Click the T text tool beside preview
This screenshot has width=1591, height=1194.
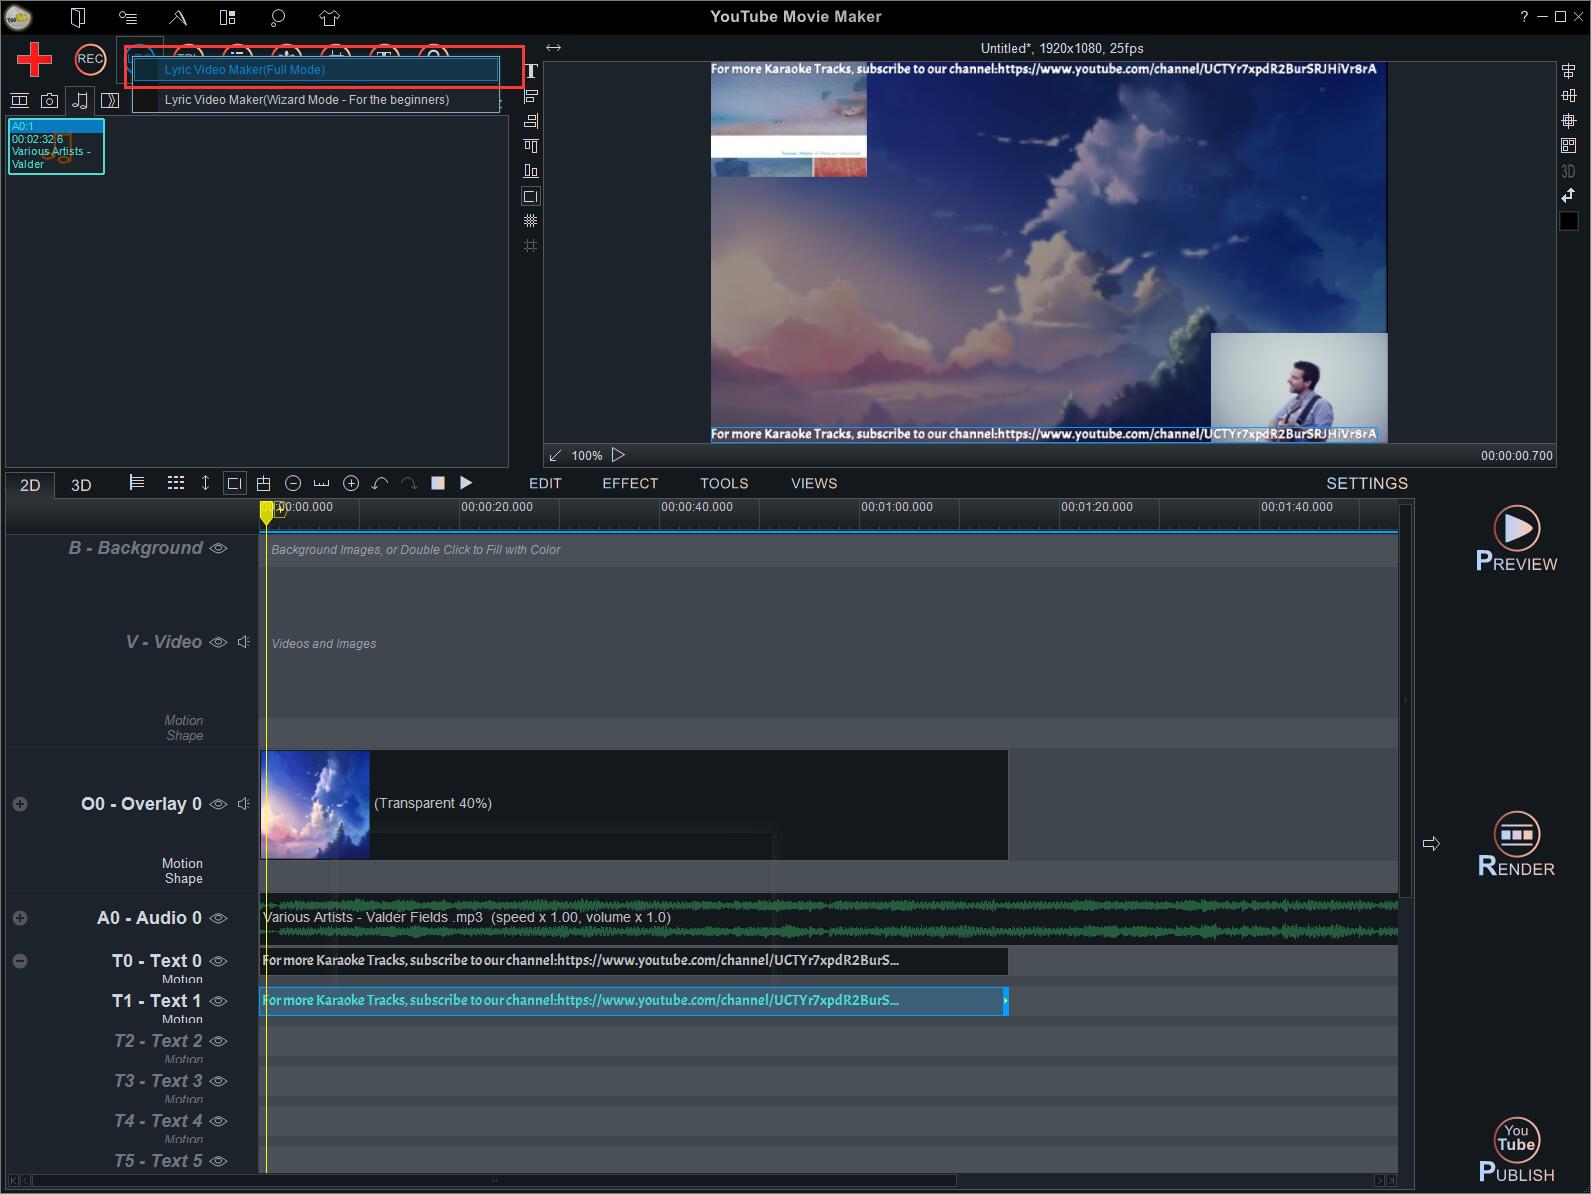[531, 71]
